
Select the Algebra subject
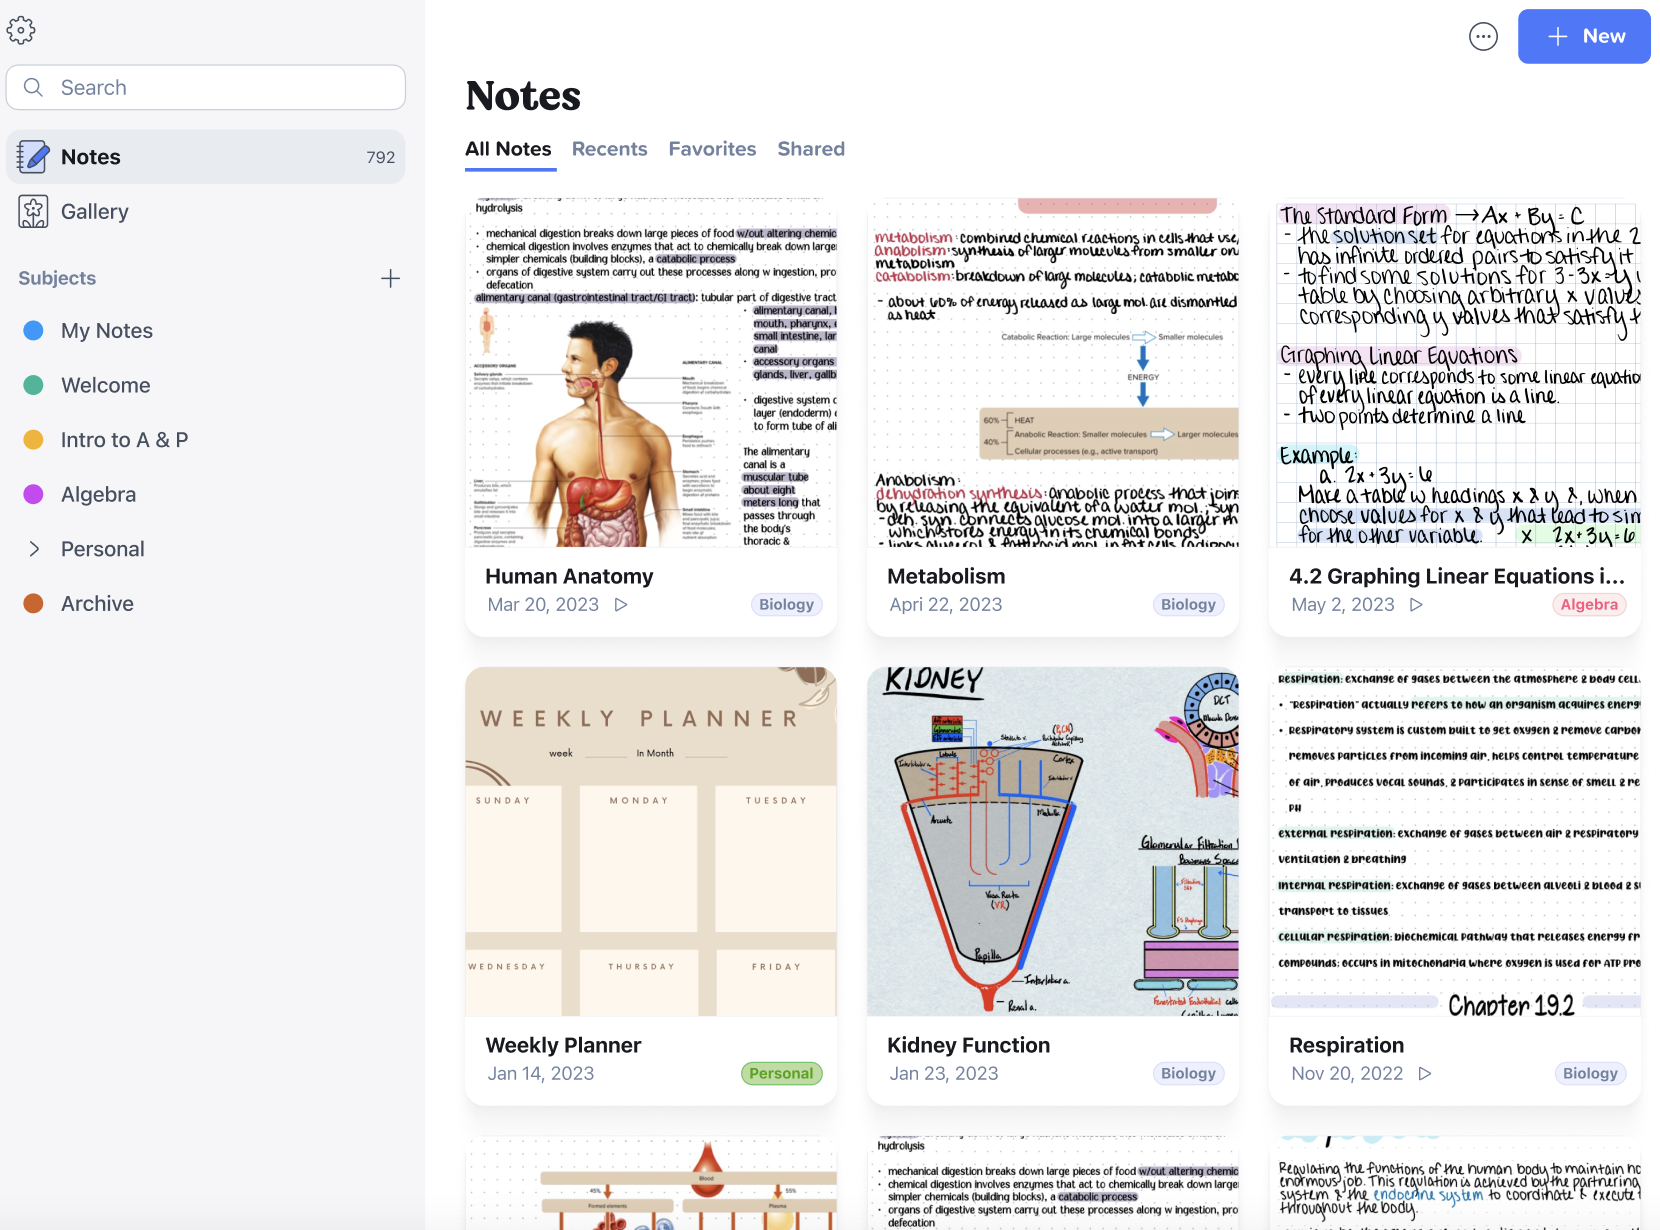(98, 494)
